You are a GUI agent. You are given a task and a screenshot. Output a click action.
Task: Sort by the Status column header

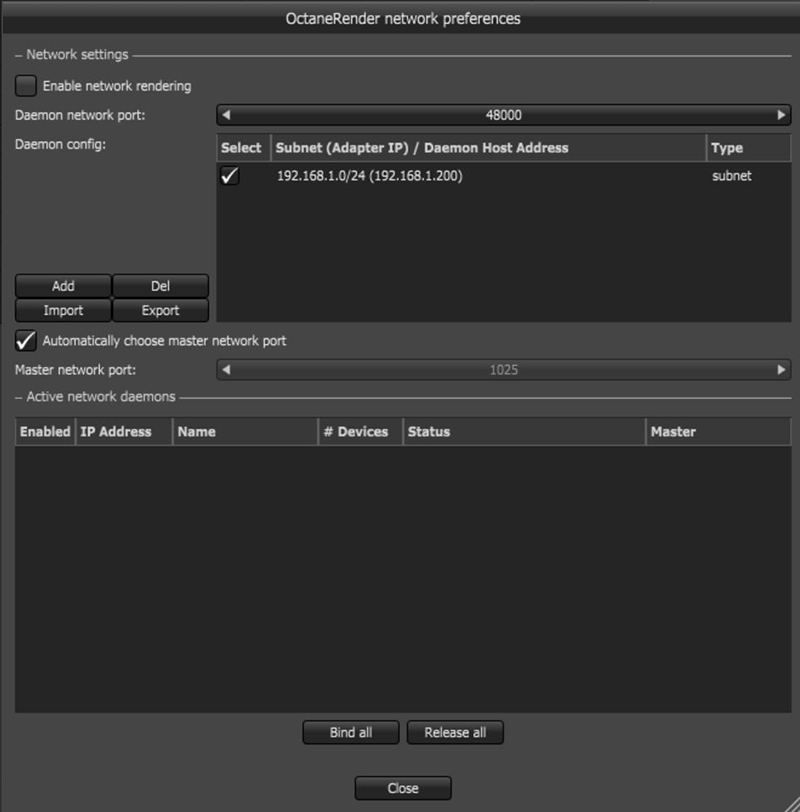[524, 432]
